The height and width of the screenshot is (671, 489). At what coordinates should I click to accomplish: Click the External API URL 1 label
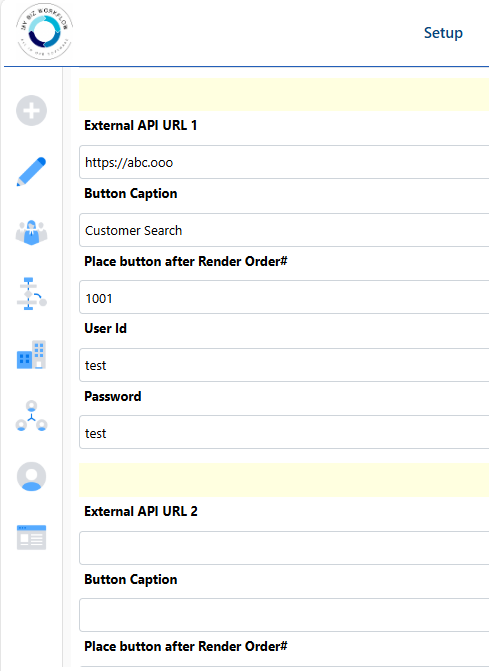point(140,125)
